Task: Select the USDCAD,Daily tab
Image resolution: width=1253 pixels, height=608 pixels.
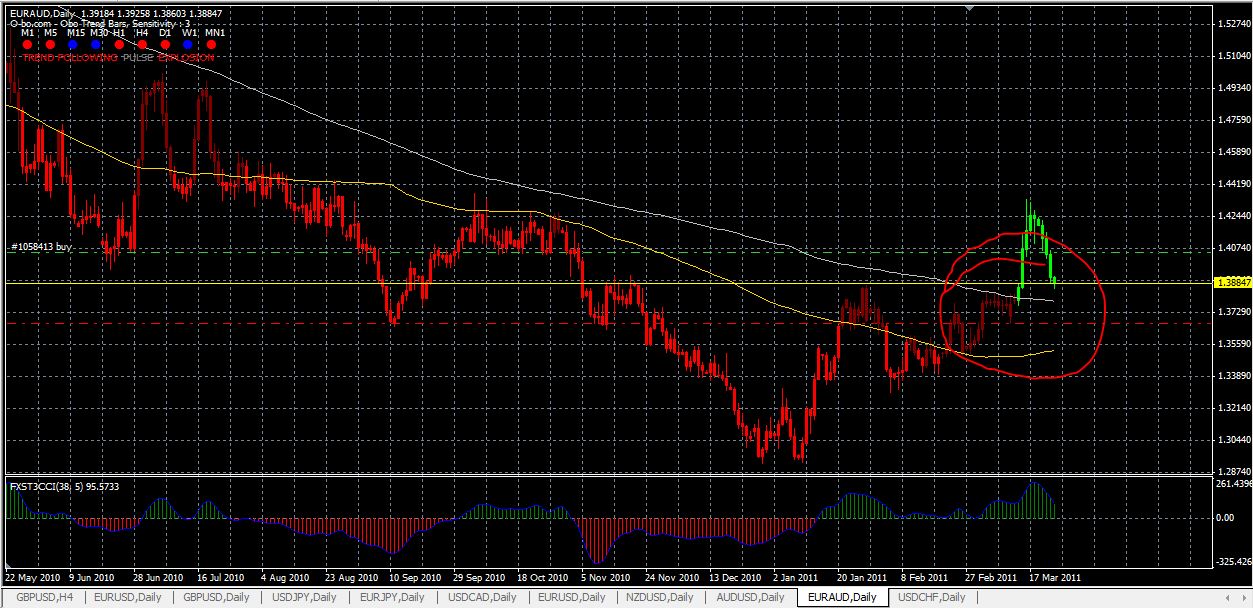Action: point(483,597)
